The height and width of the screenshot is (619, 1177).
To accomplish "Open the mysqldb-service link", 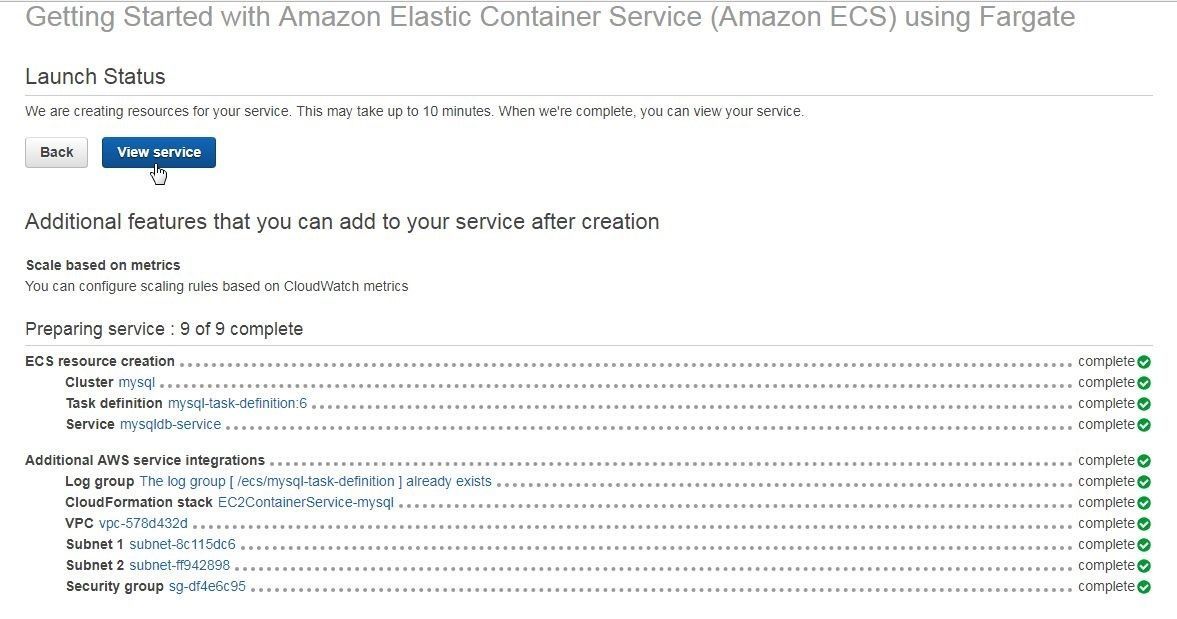I will [170, 425].
